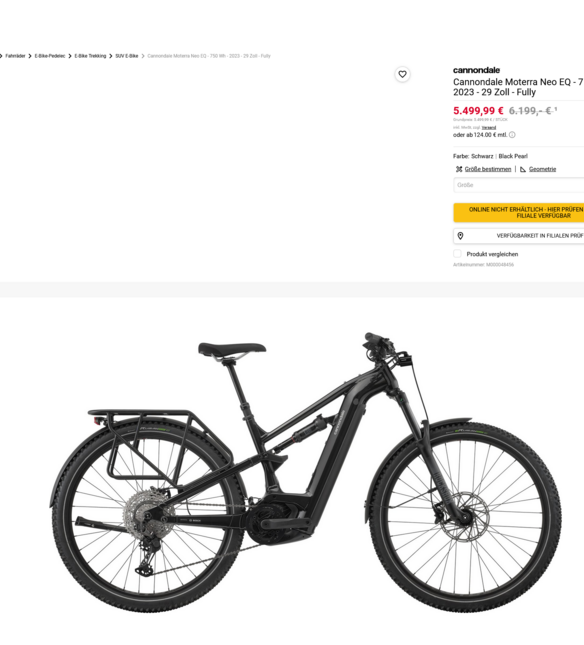Follow the Versand shipping link

[x=489, y=128]
